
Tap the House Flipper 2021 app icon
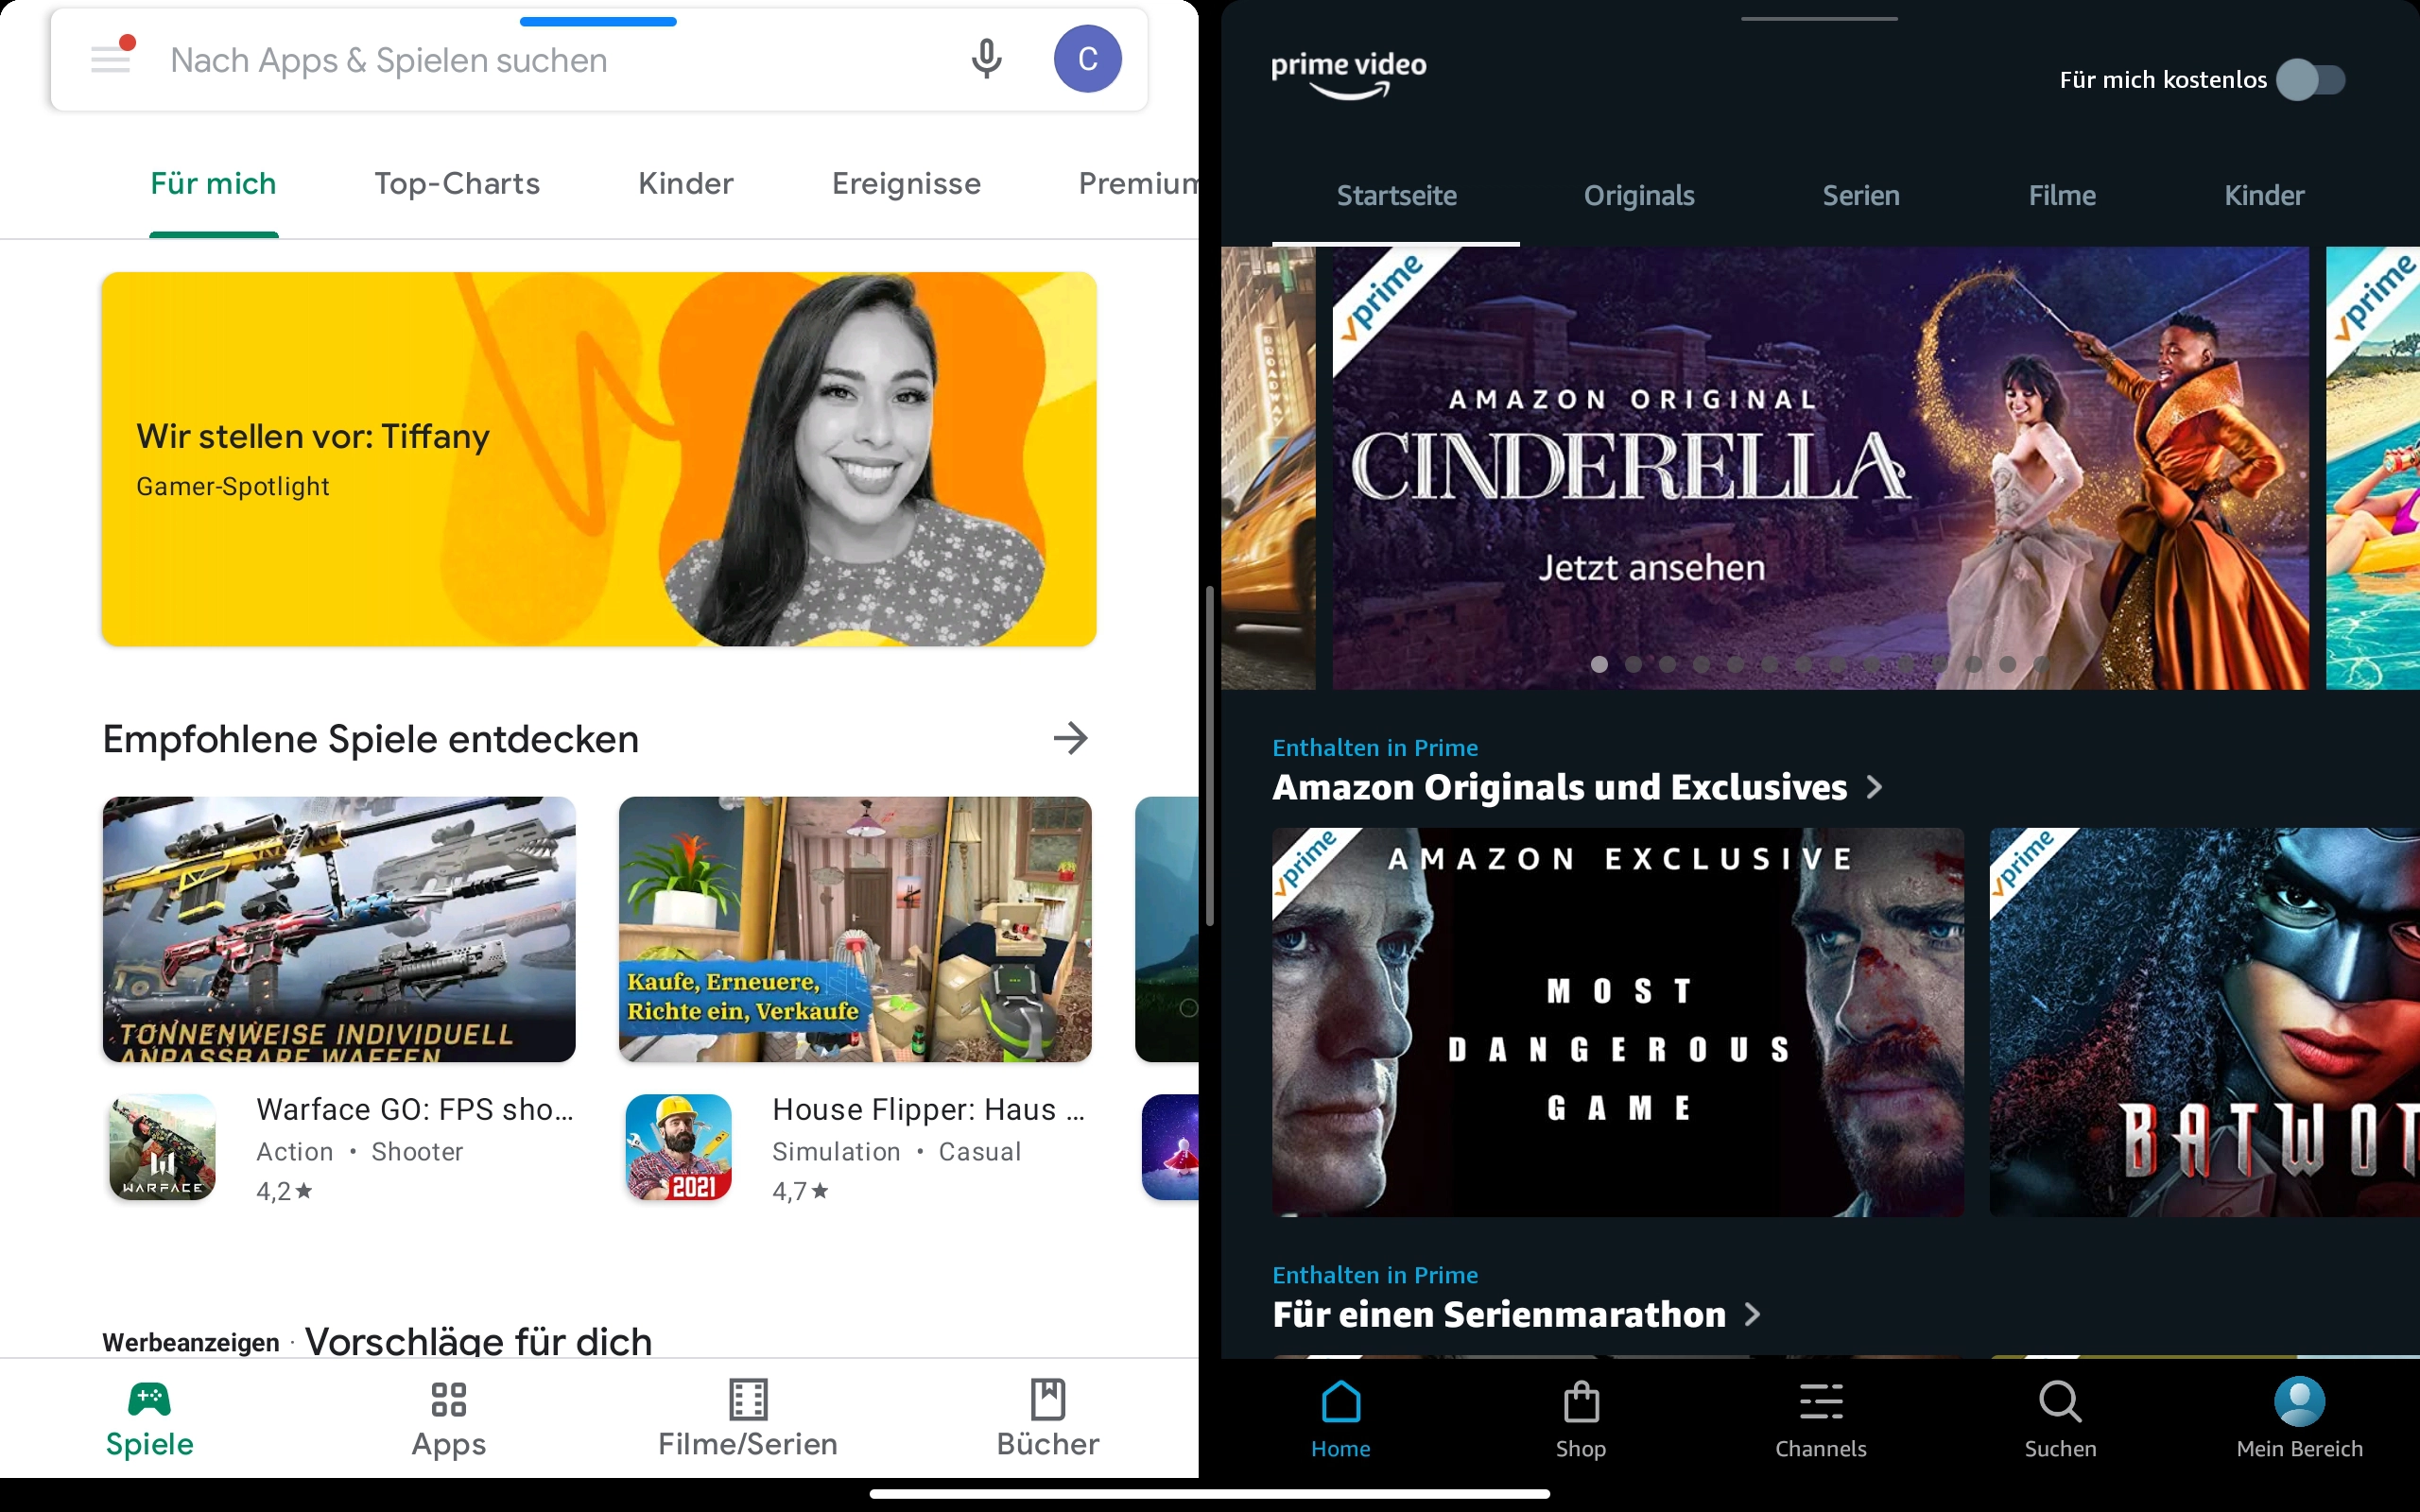[x=678, y=1147]
